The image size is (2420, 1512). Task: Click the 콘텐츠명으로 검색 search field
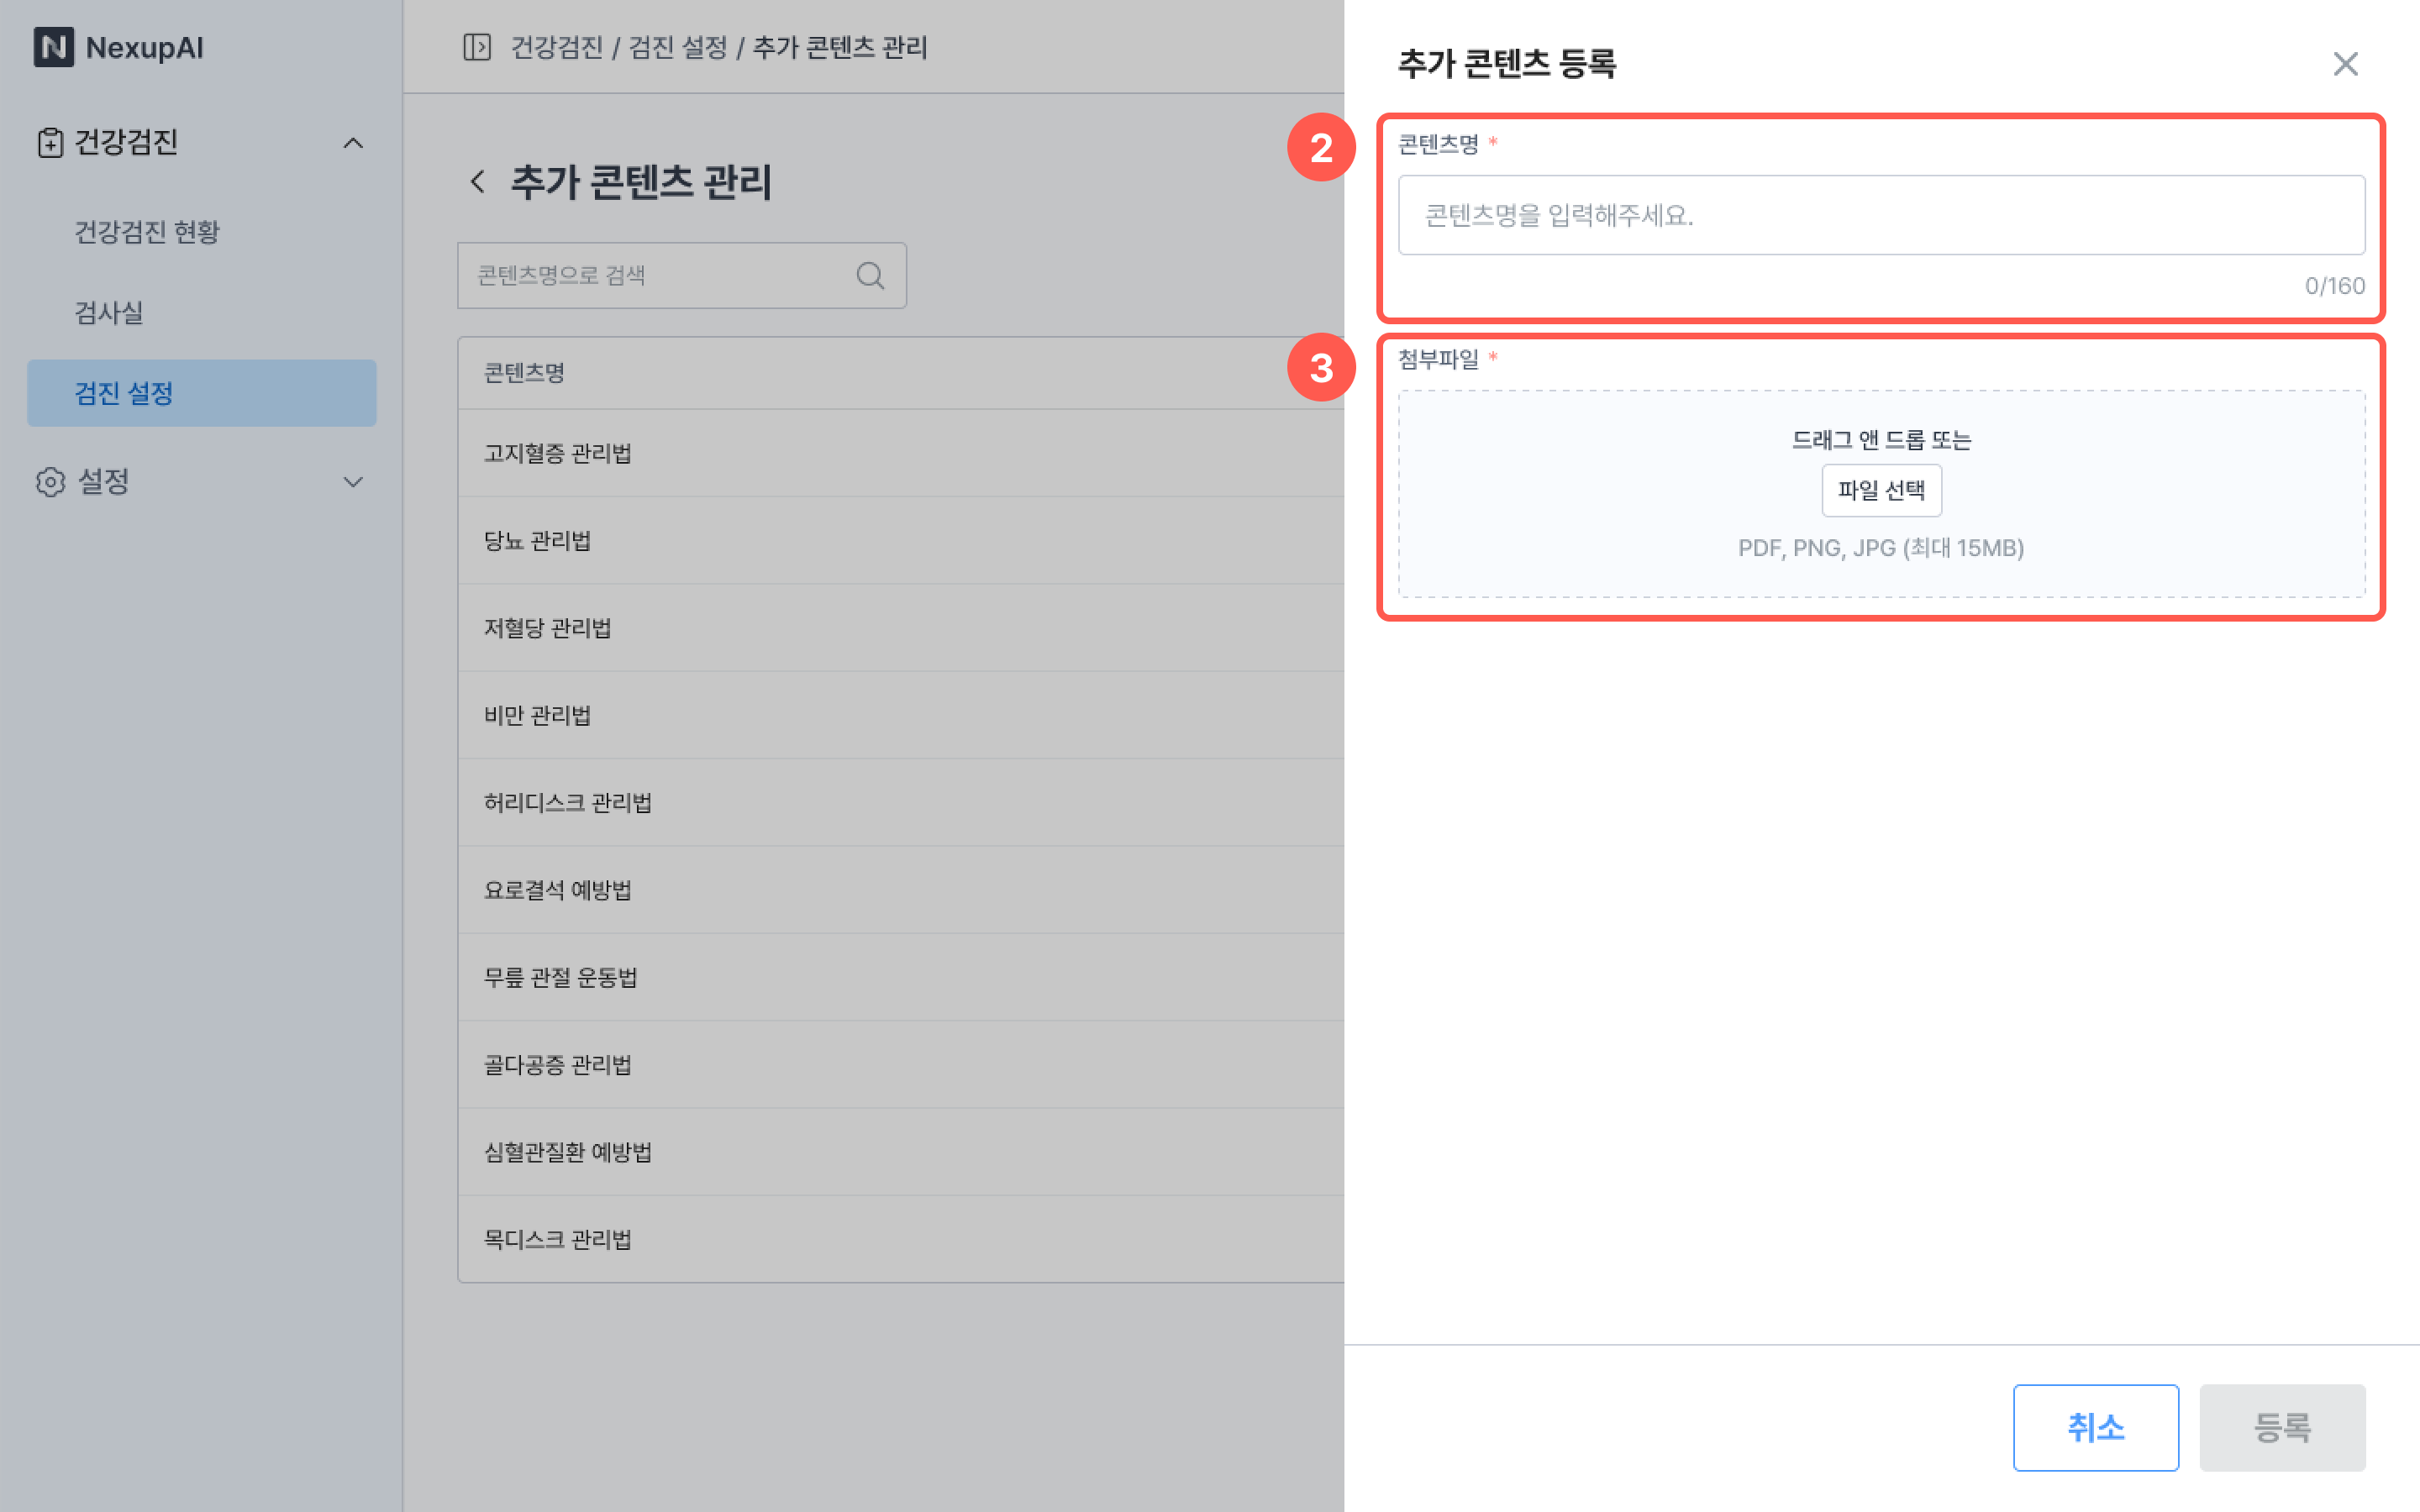click(x=660, y=276)
